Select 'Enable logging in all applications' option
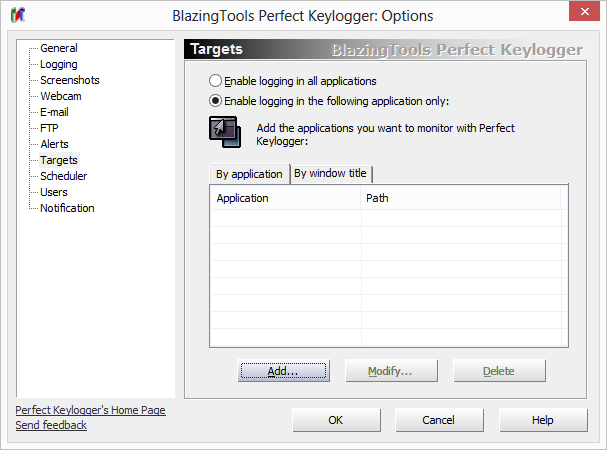607x450 pixels. coord(215,81)
